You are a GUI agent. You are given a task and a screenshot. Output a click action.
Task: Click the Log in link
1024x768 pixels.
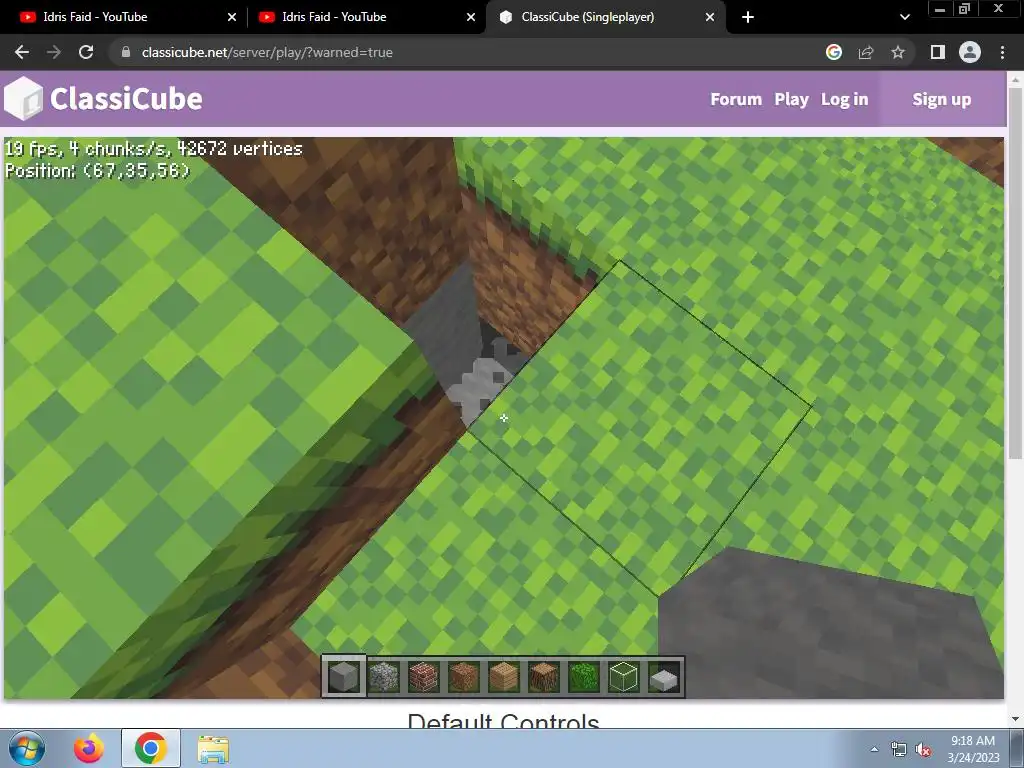pyautogui.click(x=844, y=99)
